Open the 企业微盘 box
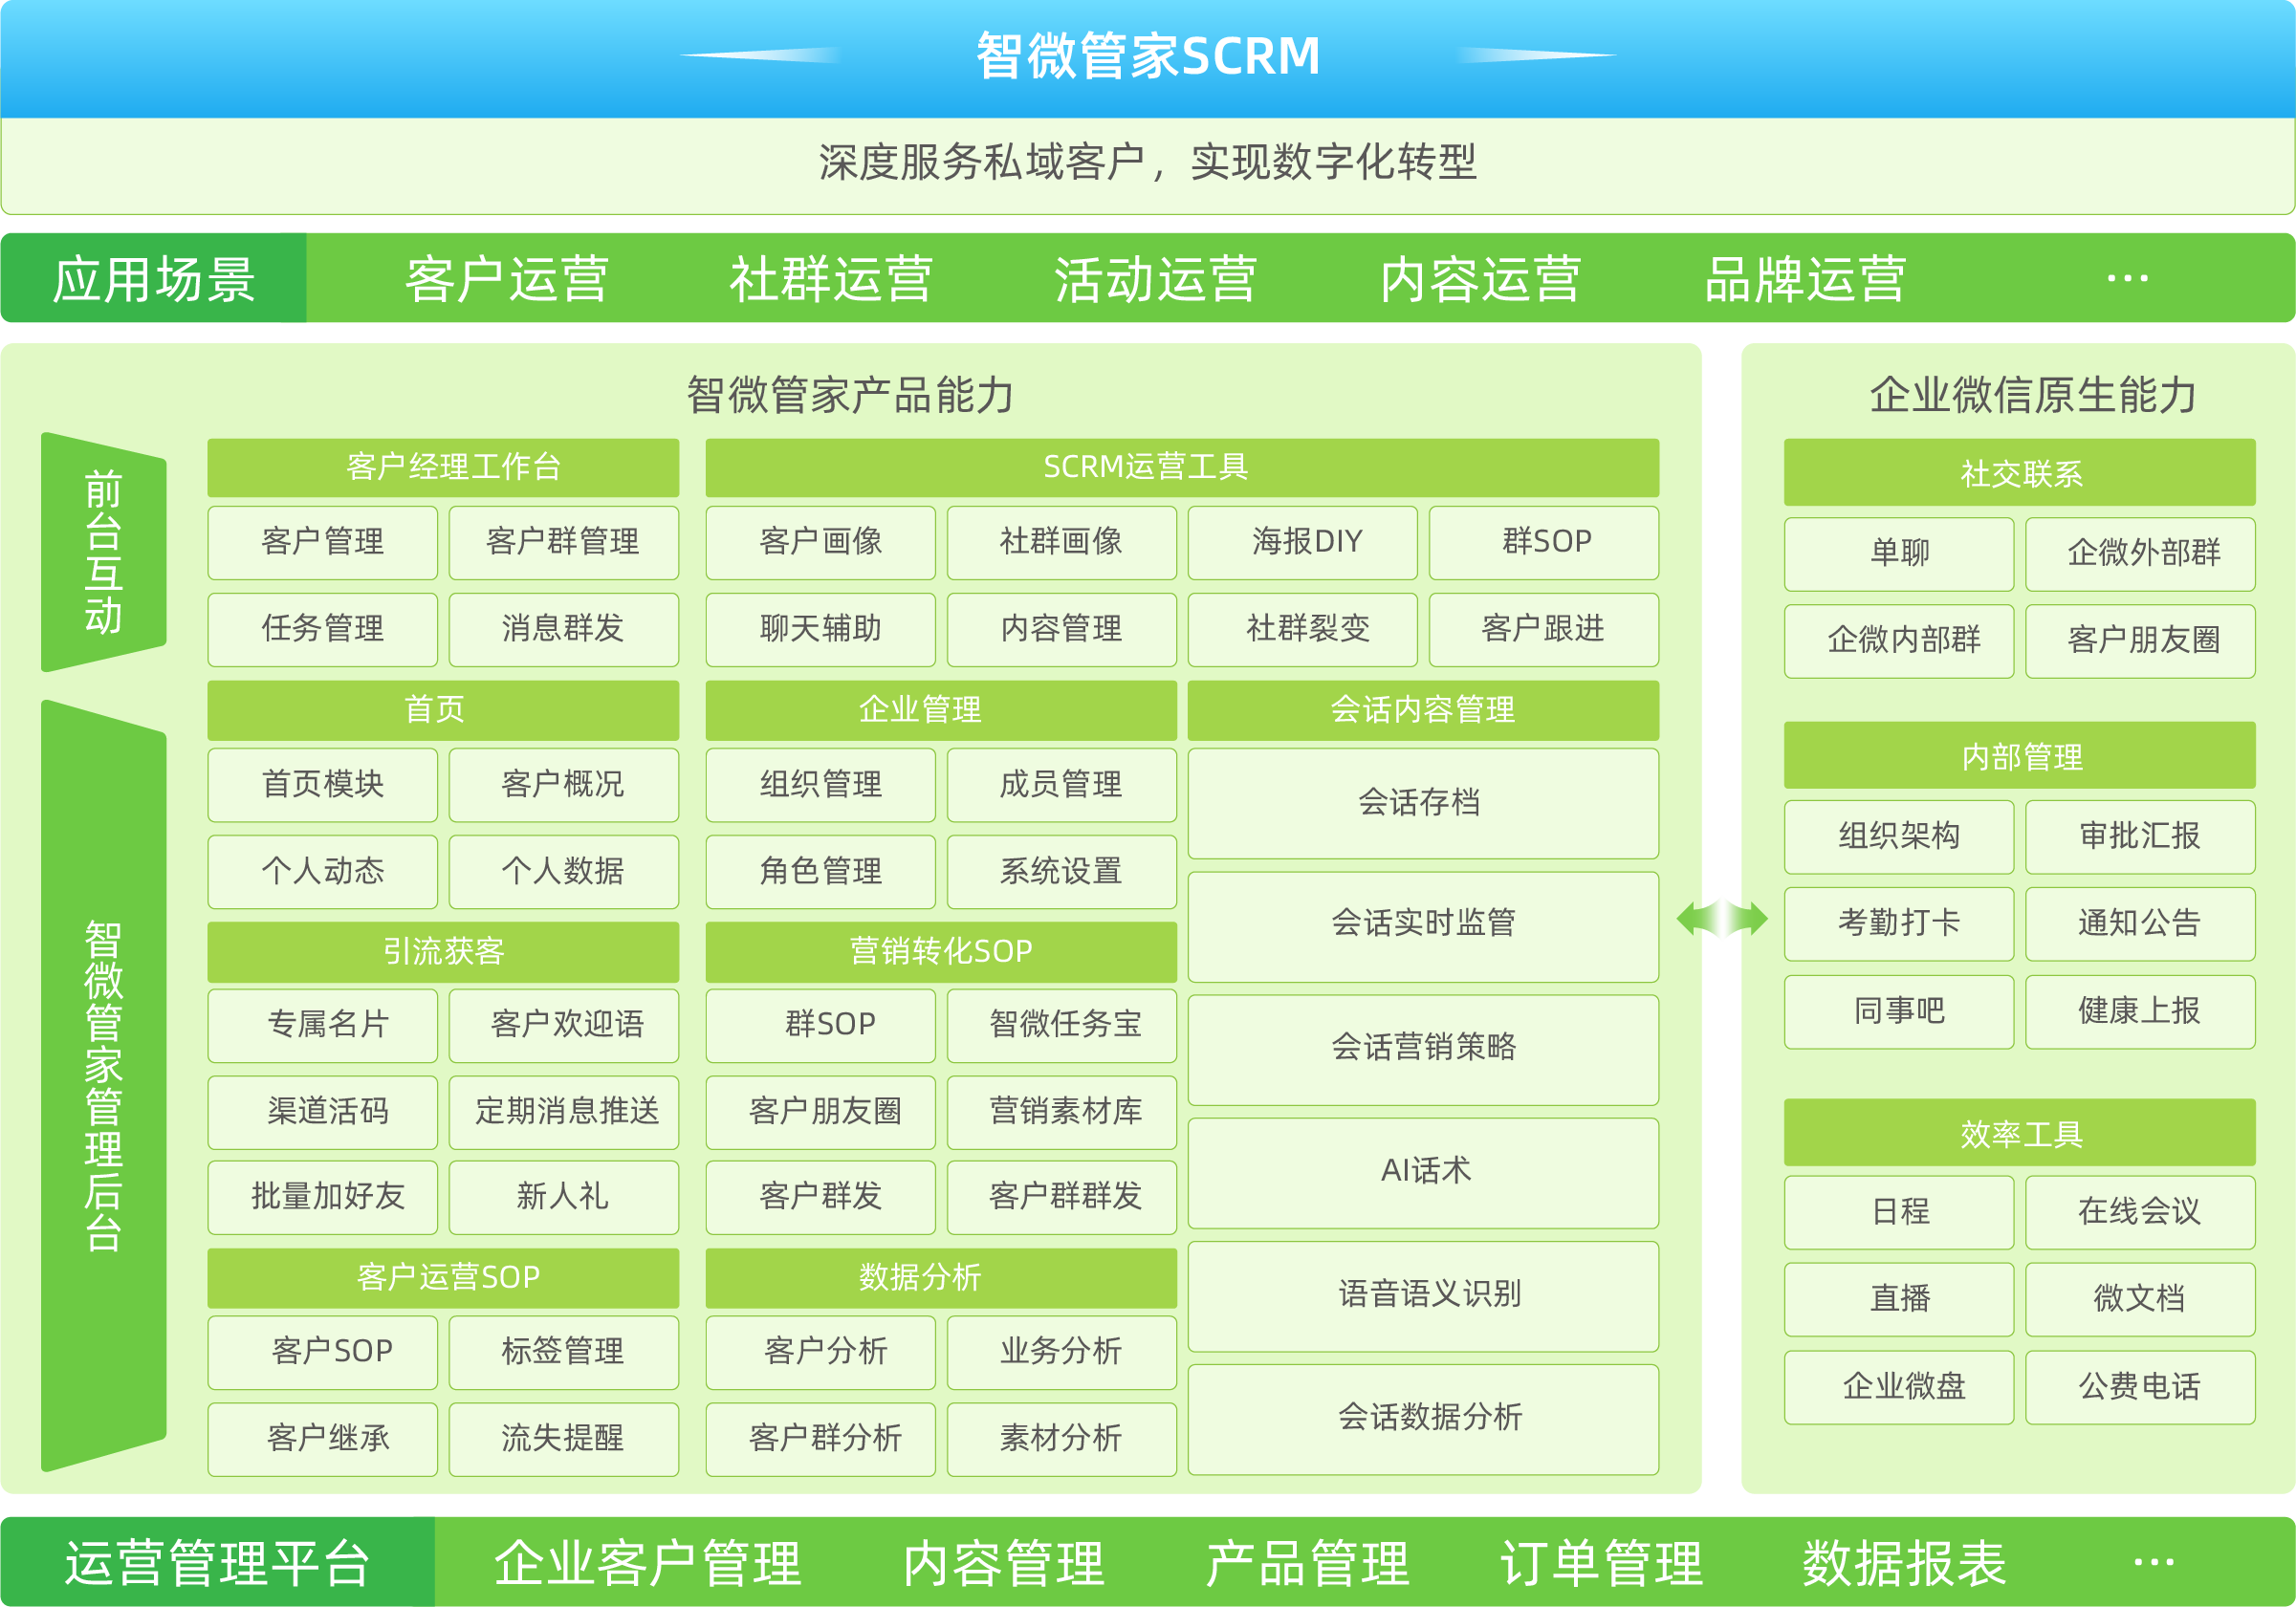This screenshot has height=1607, width=2296. pos(1899,1388)
